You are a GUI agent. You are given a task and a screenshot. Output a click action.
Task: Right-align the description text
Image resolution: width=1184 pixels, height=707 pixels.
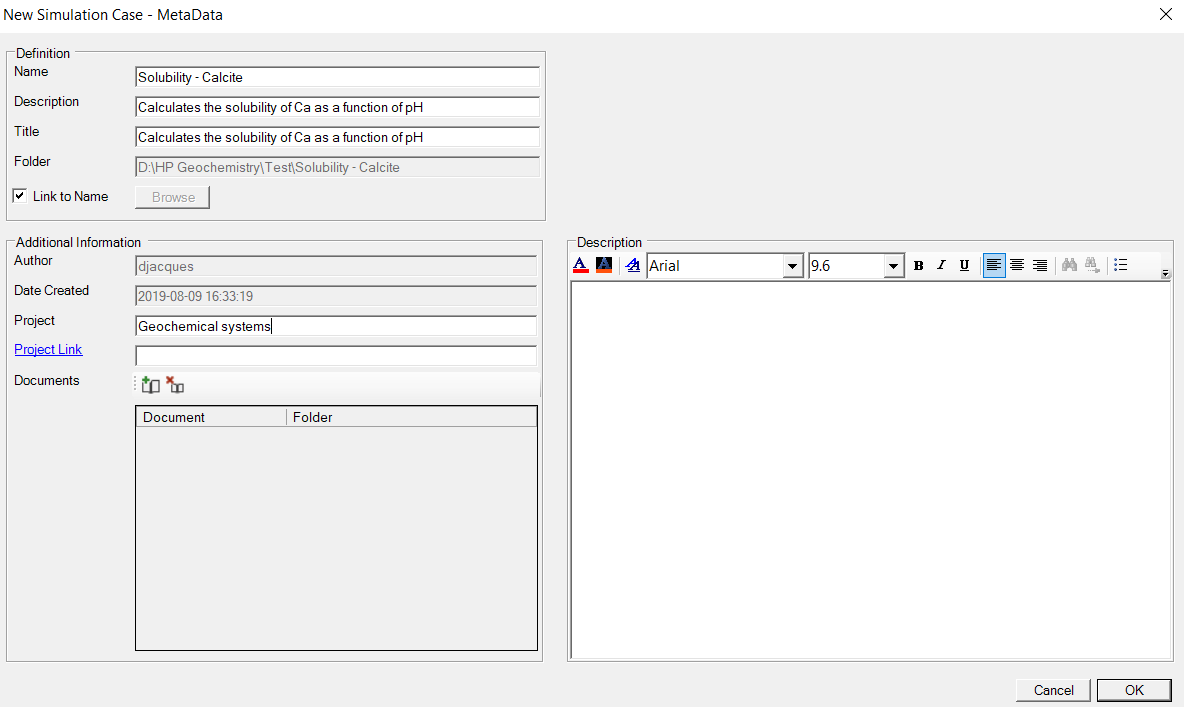1040,266
